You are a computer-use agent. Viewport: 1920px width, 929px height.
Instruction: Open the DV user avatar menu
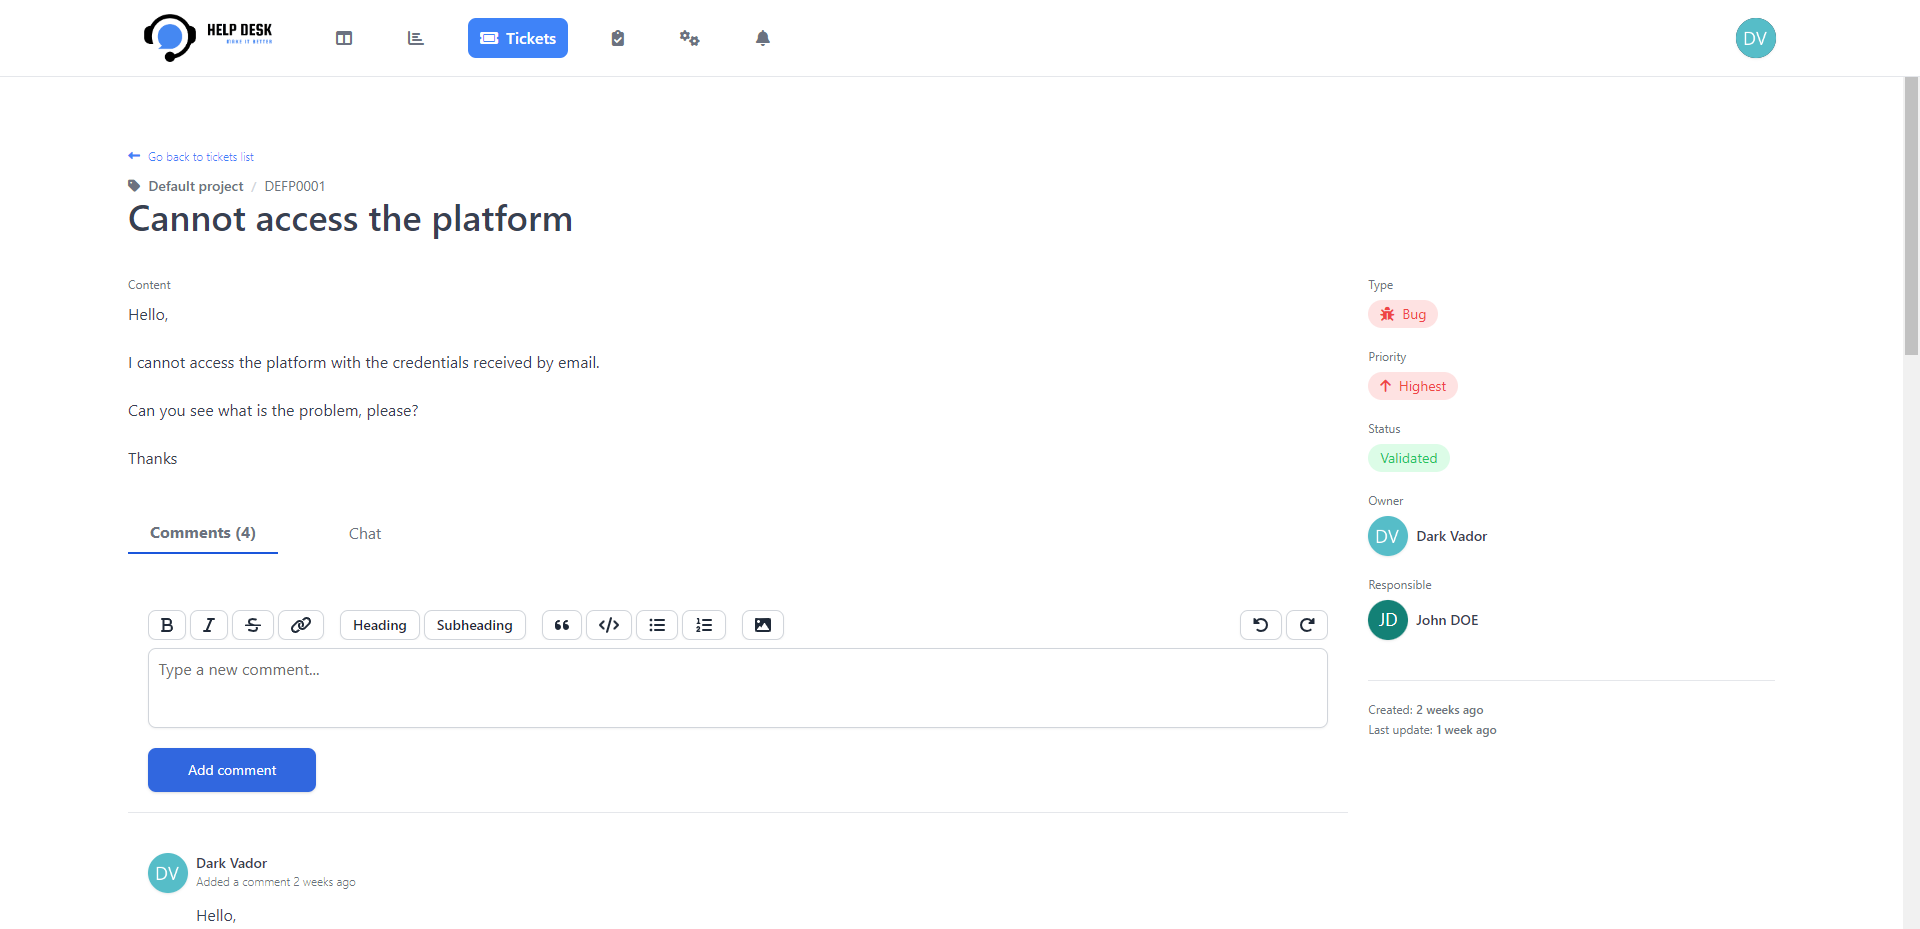coord(1756,38)
